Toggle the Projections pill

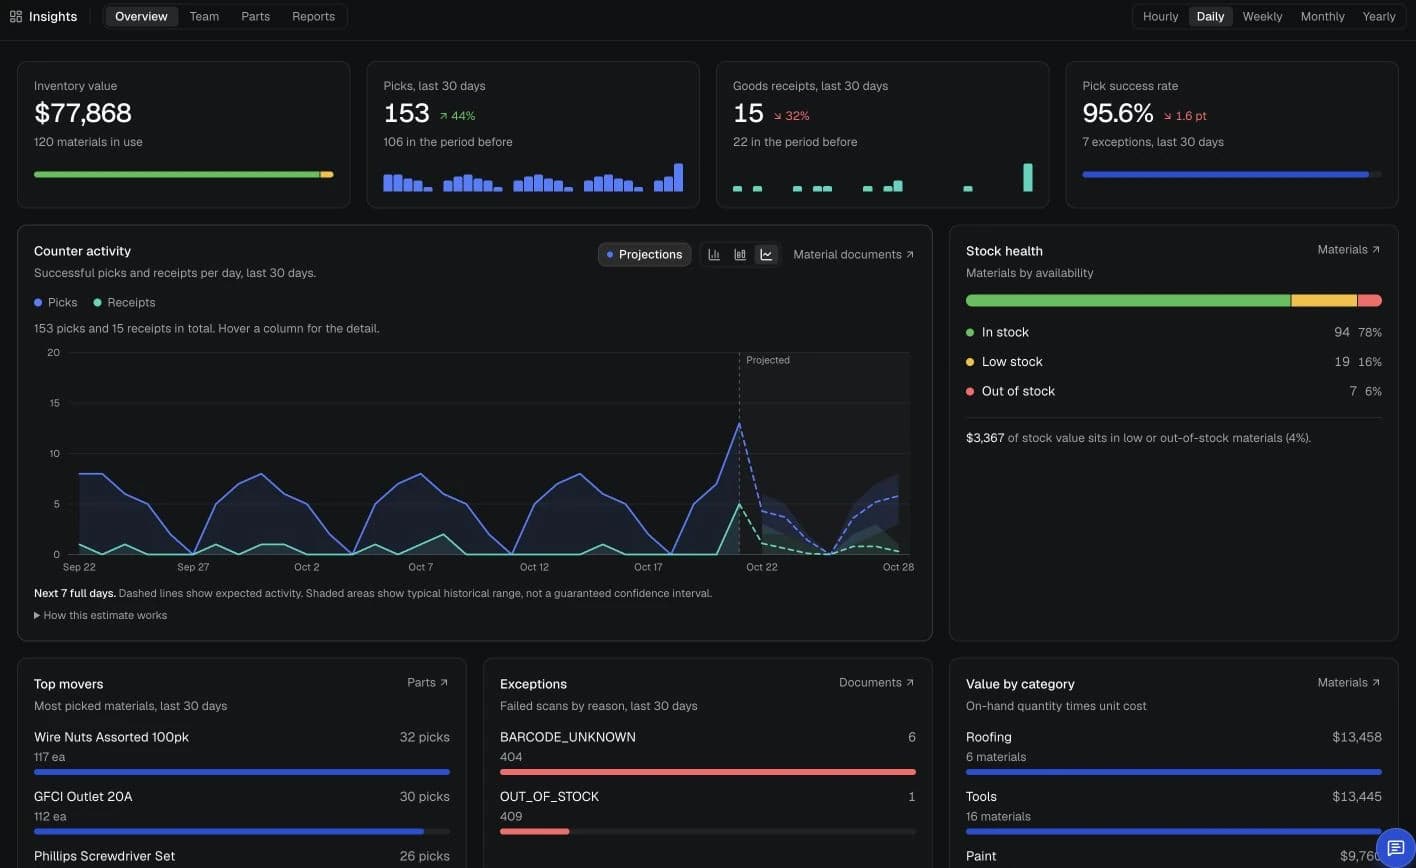[644, 255]
